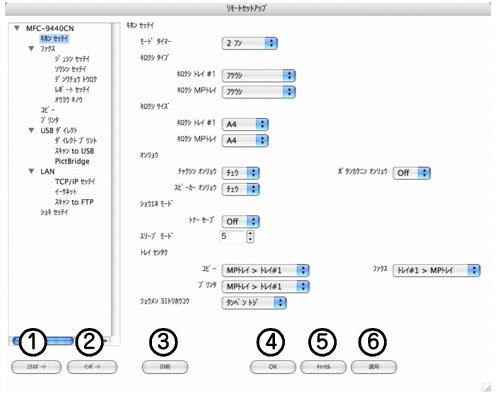Screen dimensions: 496x393
Task: Open トレイ センタク コピー tray dropdown
Action: [x=265, y=270]
